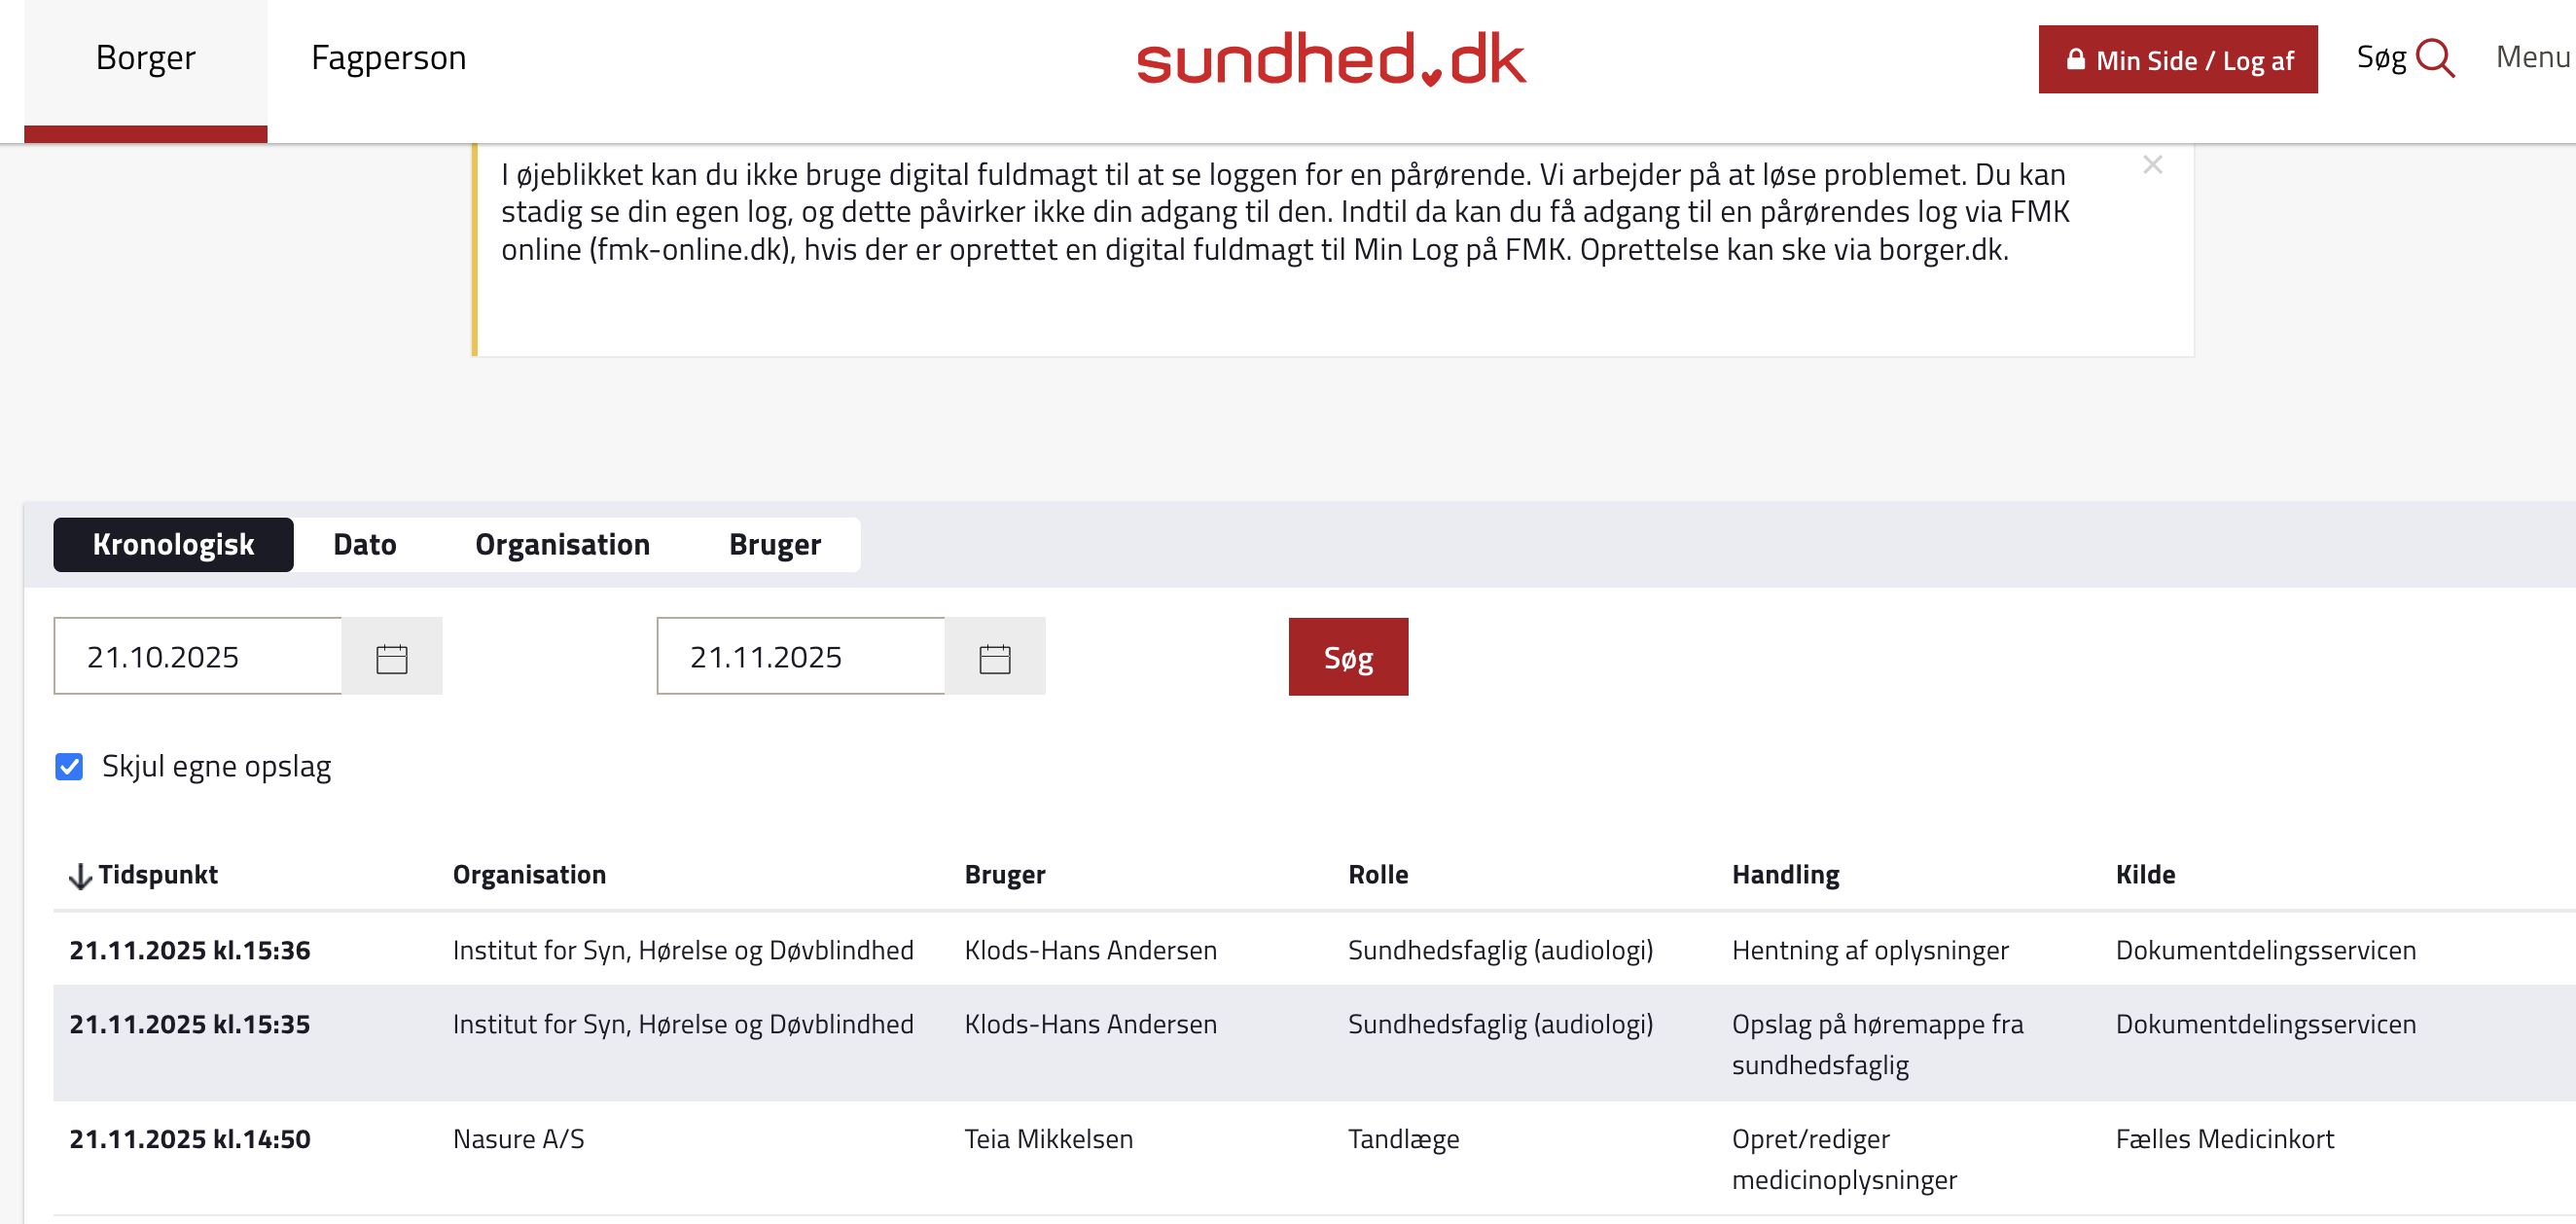Click the start date field 21.10.2025
This screenshot has width=2576, height=1224.
198,658
